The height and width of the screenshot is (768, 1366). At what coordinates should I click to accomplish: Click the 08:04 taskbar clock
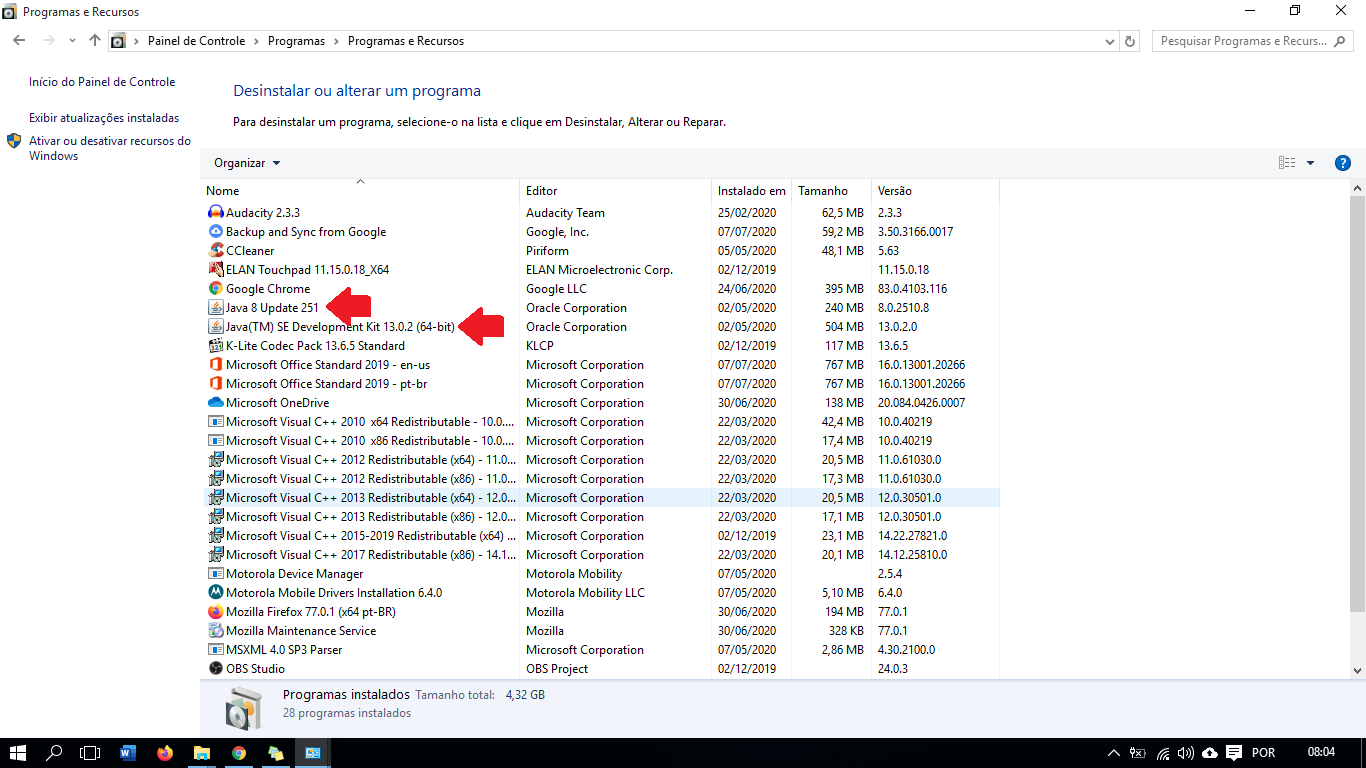pyautogui.click(x=1321, y=752)
